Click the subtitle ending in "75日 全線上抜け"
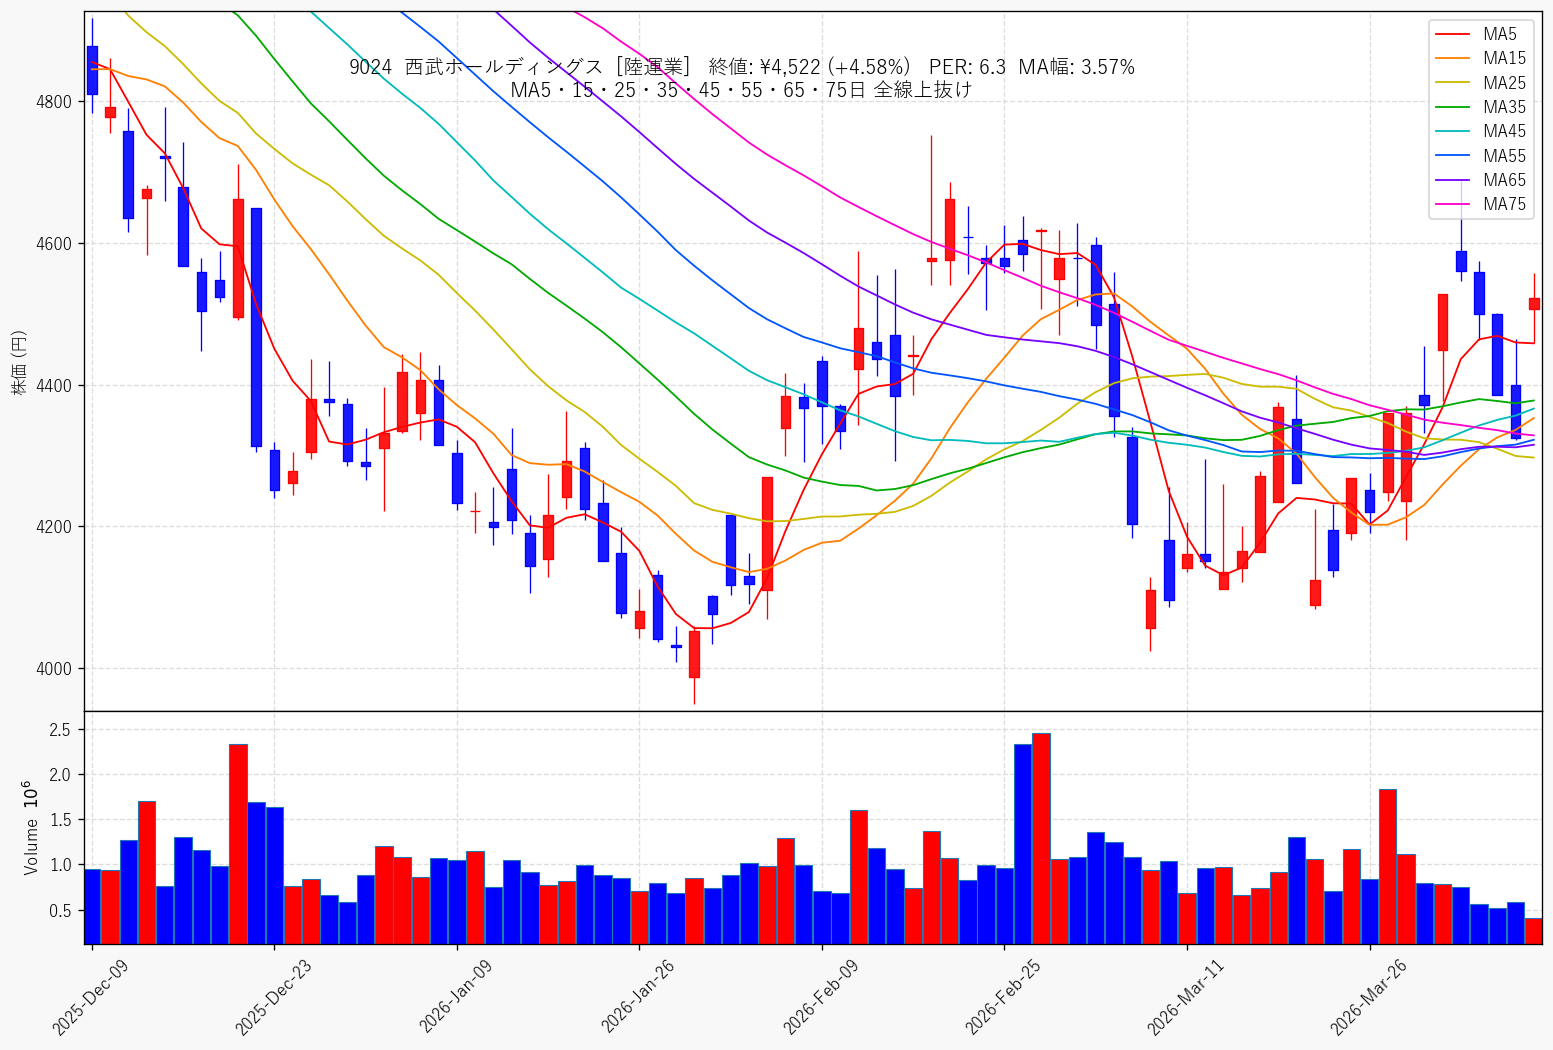Screen dimensions: 1553x1050 pyautogui.click(x=741, y=90)
